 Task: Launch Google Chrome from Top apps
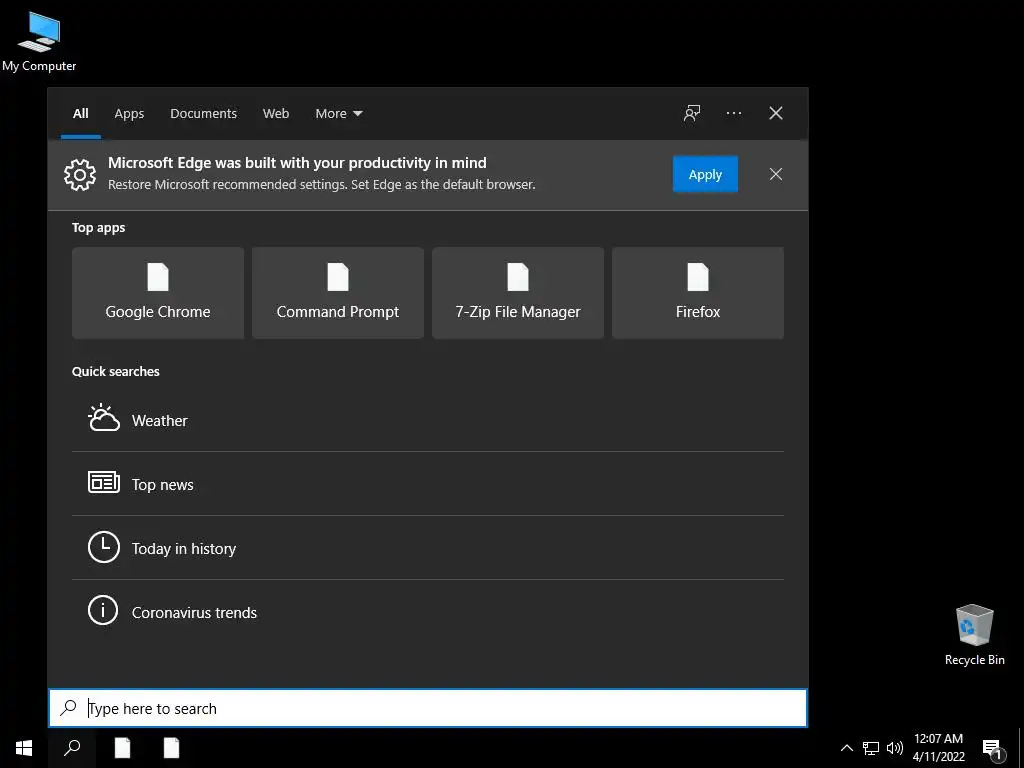tap(158, 293)
